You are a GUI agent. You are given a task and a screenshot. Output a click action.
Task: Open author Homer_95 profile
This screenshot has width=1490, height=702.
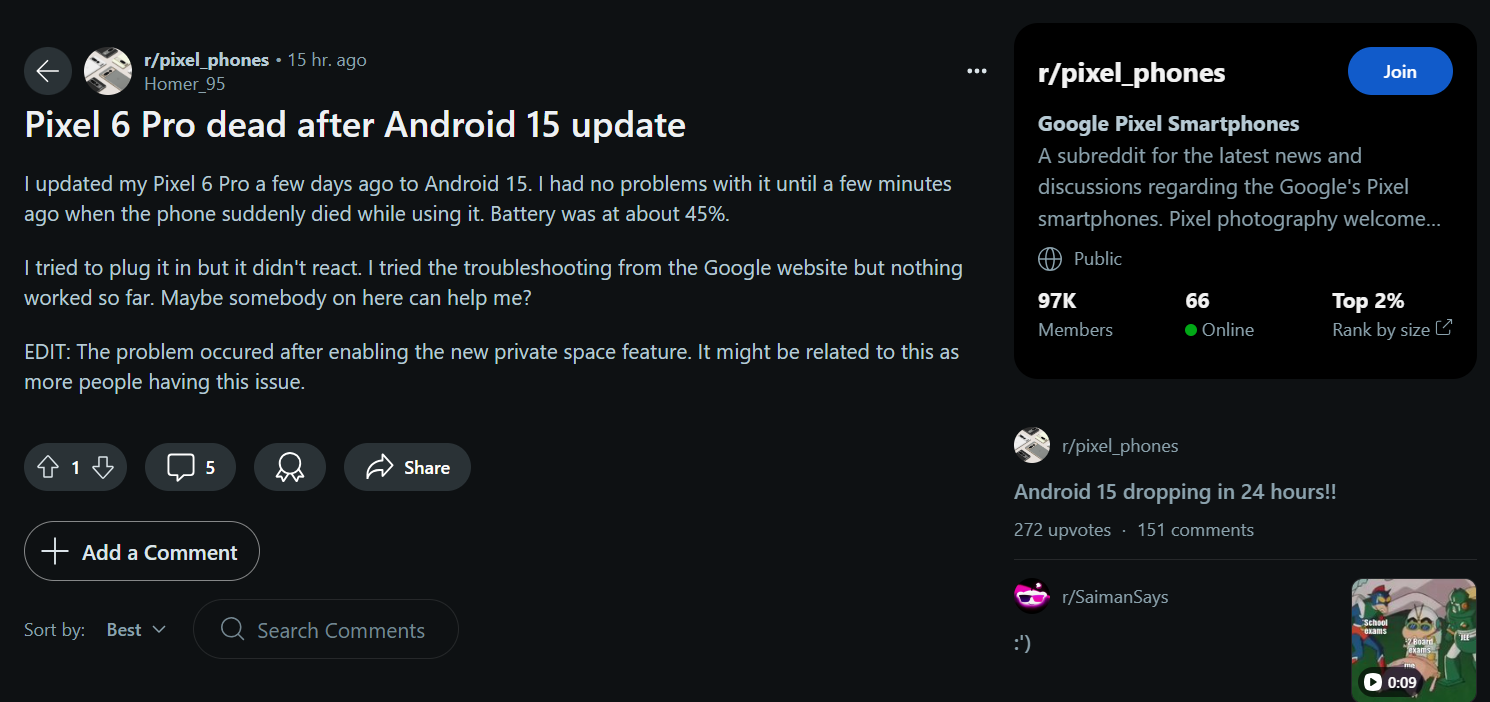[185, 84]
